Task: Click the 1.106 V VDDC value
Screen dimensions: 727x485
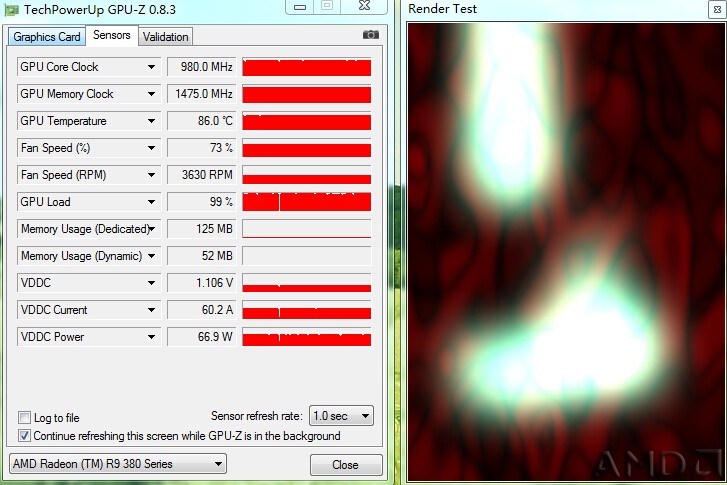Action: pyautogui.click(x=201, y=283)
